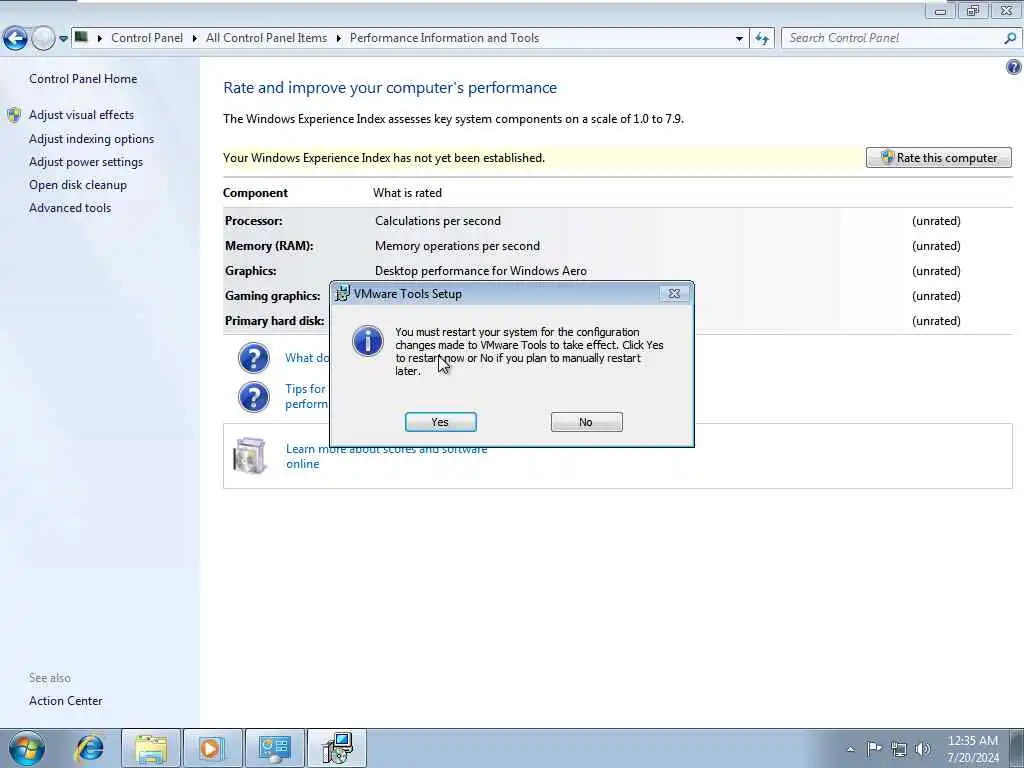The image size is (1024, 768).
Task: Open the Windows Start menu
Action: 27,748
